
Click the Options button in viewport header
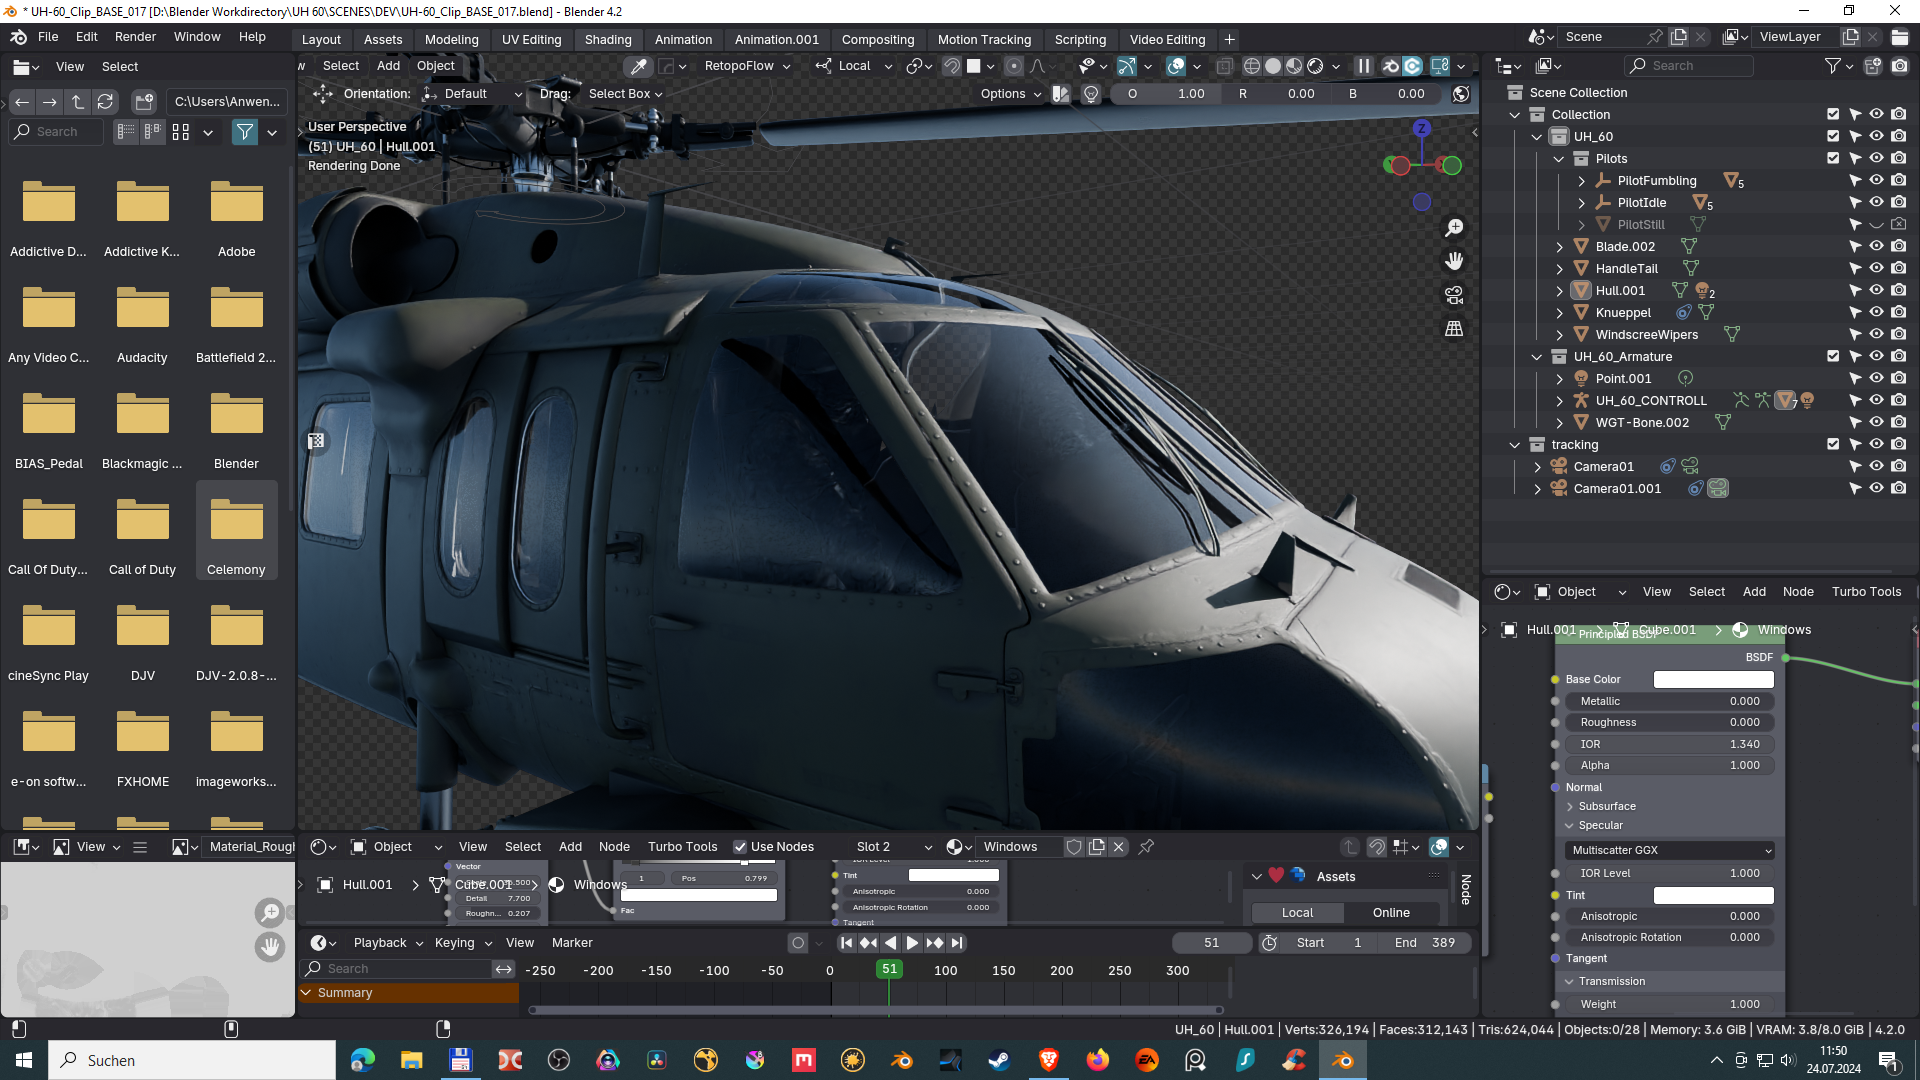tap(1011, 94)
